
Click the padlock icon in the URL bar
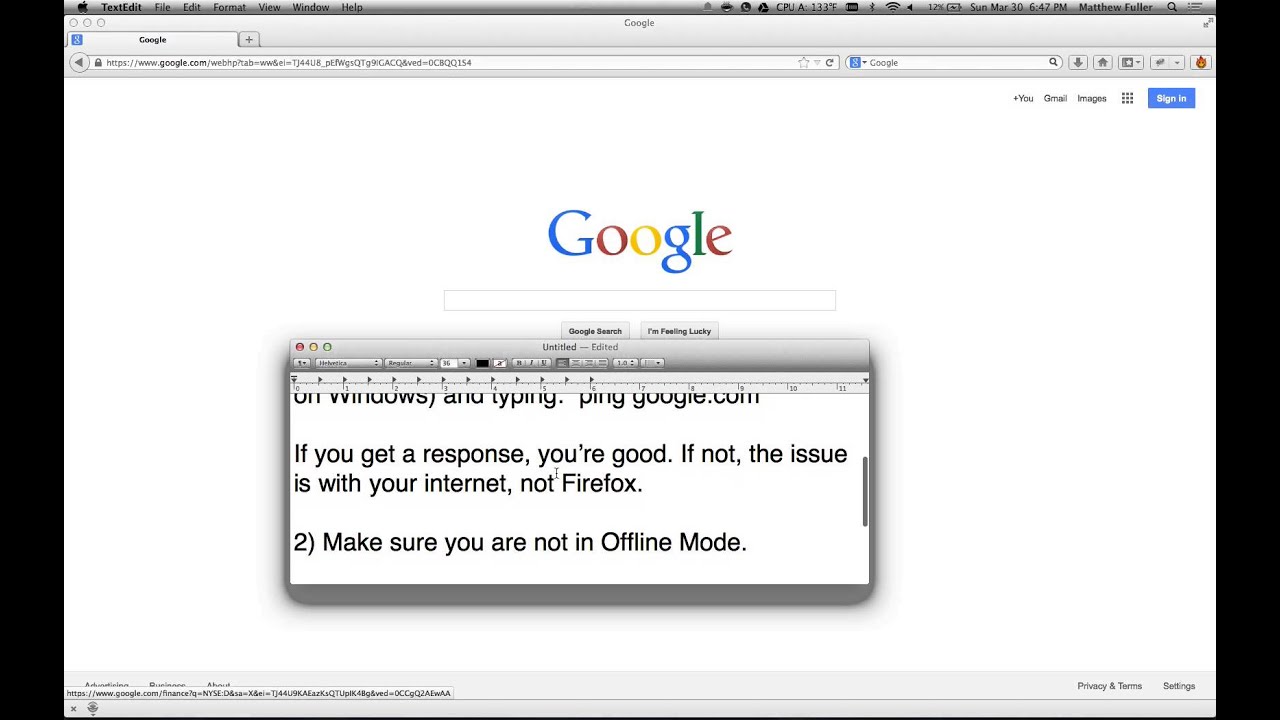click(98, 62)
